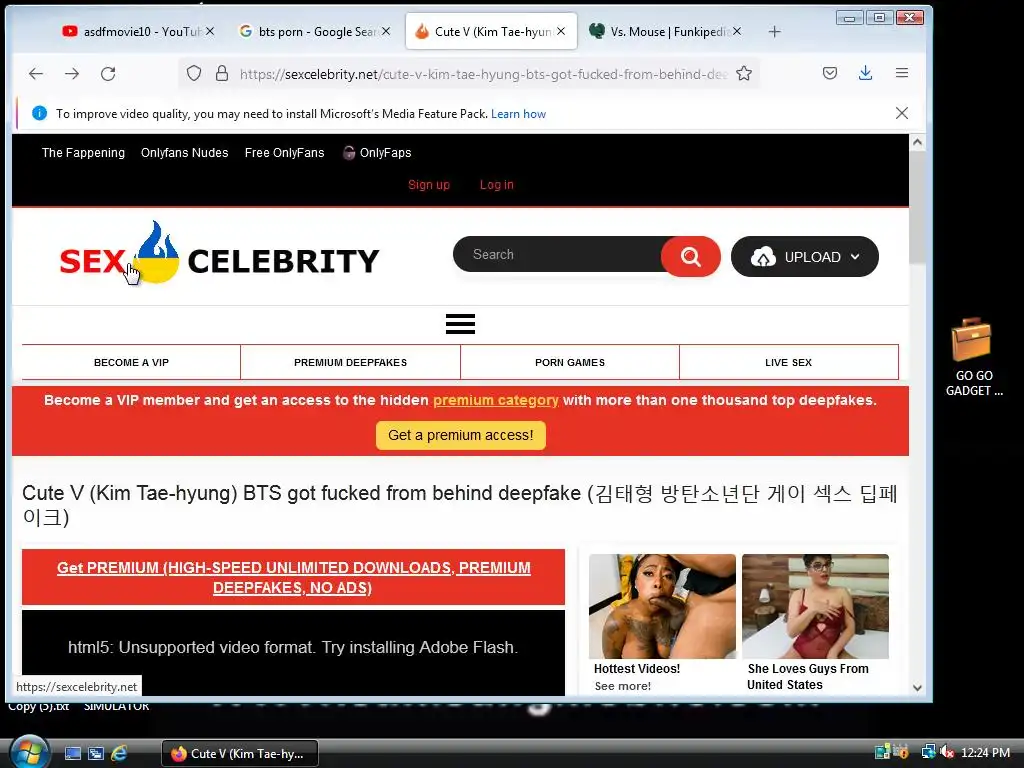Click the site's flame logo
The width and height of the screenshot is (1024, 768).
pos(155,252)
